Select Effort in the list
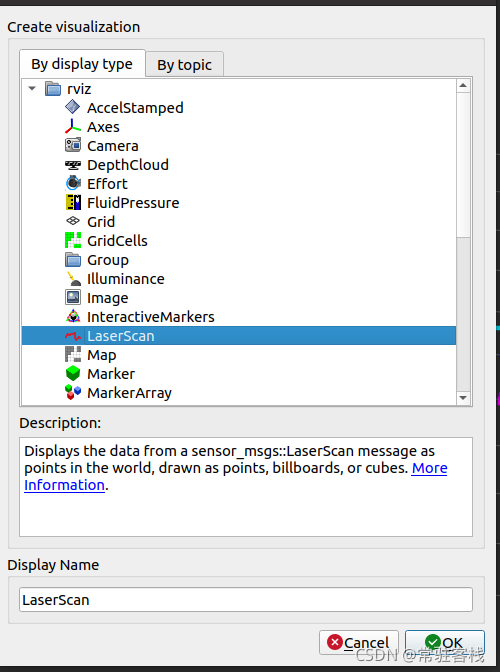500x672 pixels. pyautogui.click(x=107, y=184)
